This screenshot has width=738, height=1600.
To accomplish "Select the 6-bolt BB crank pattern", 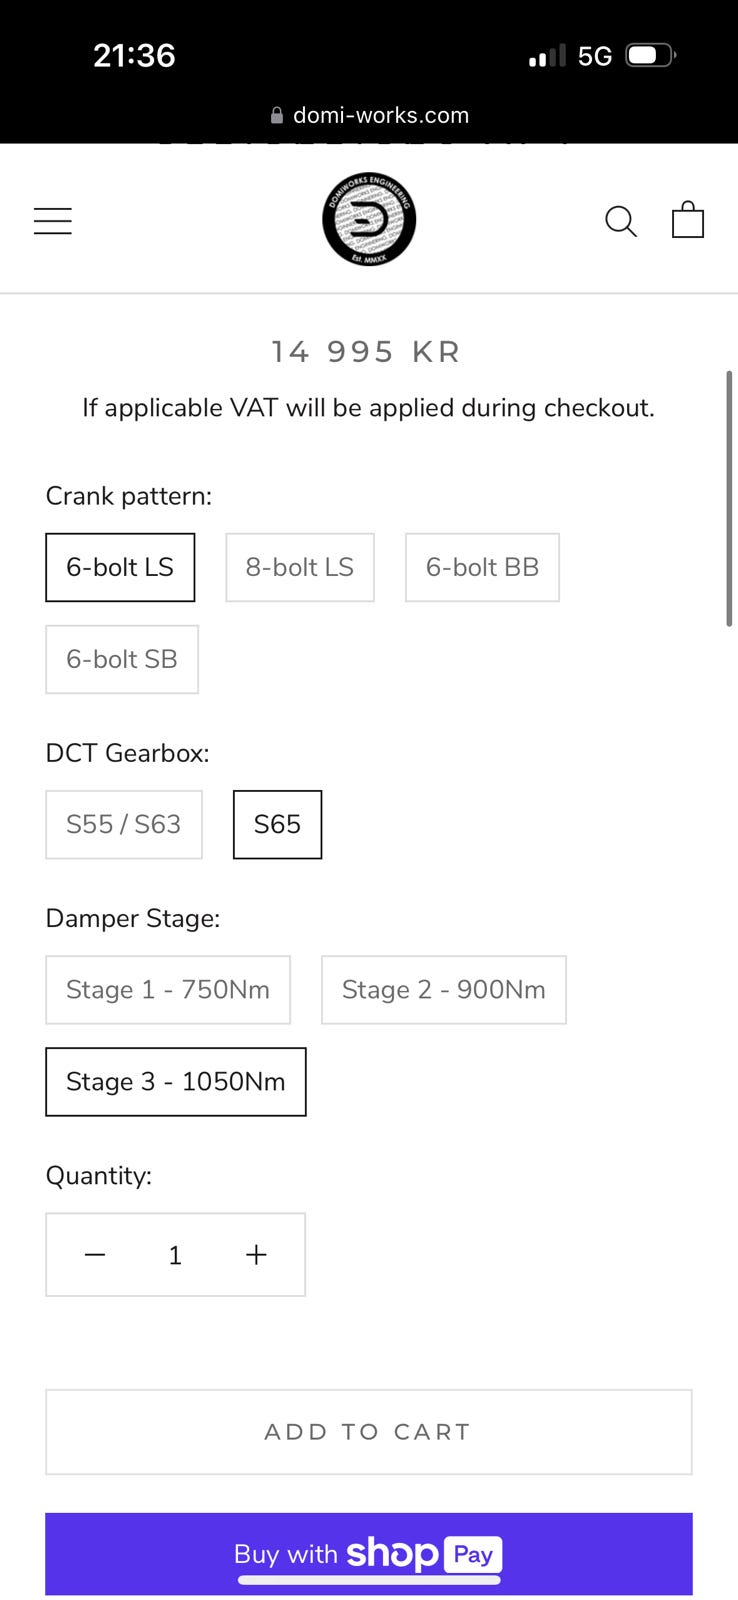I will tap(482, 568).
